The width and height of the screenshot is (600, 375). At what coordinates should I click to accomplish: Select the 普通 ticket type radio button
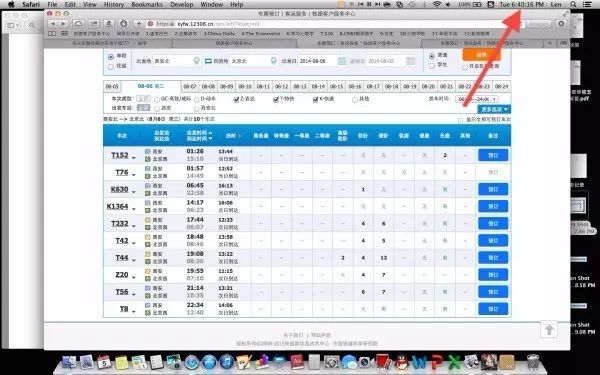[432, 56]
